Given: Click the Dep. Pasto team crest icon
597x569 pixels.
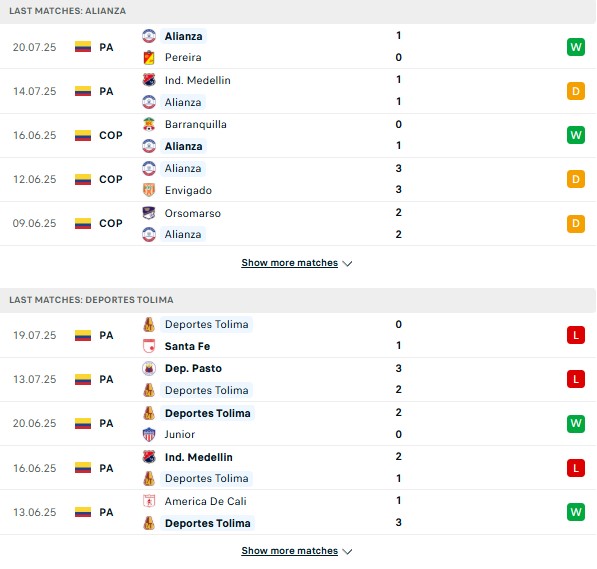Looking at the screenshot, I should [x=149, y=368].
